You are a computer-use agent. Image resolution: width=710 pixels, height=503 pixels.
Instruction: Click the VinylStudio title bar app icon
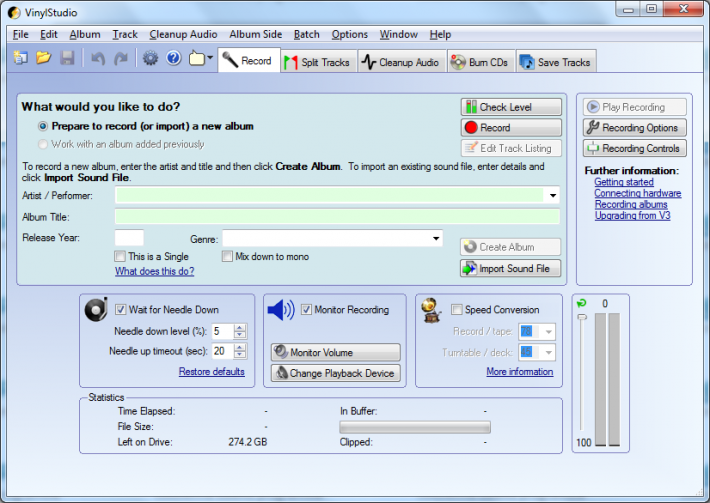[x=14, y=13]
